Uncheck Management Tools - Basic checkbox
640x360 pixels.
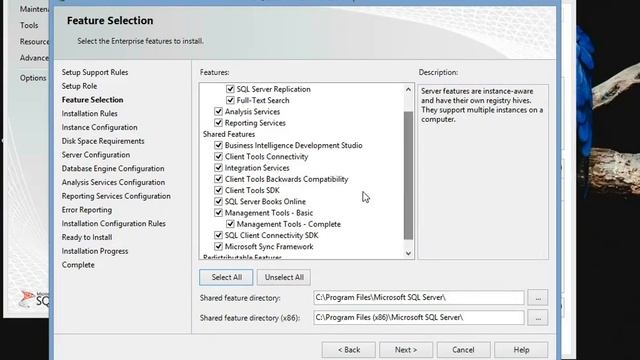pos(218,213)
